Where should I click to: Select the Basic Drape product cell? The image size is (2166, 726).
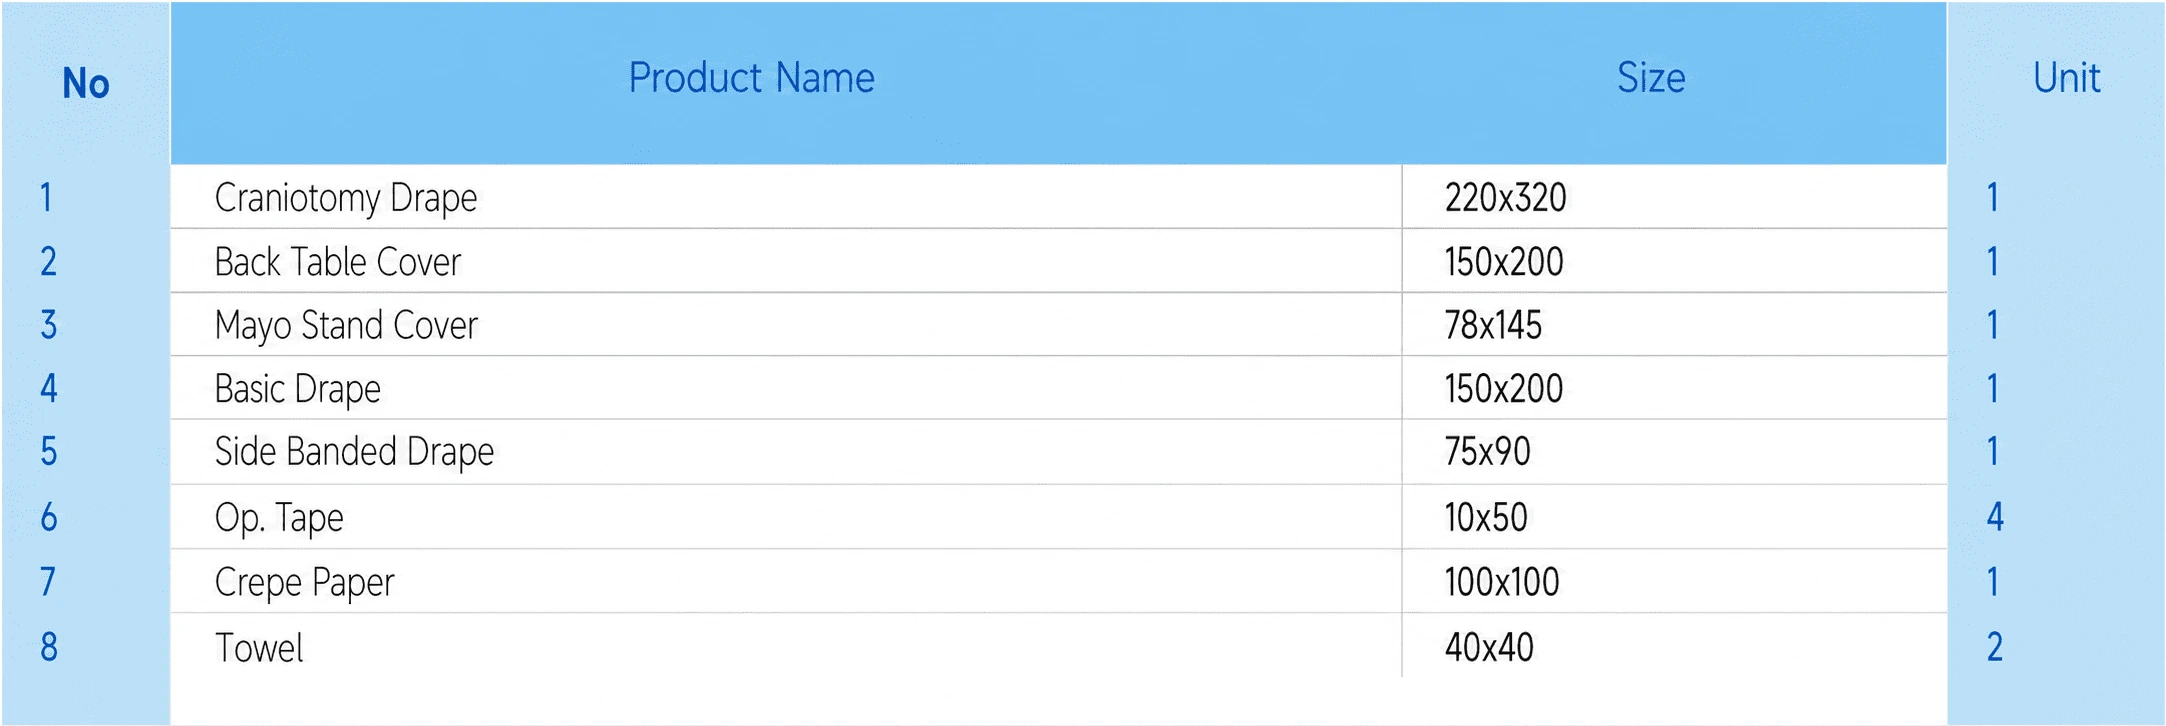298,389
